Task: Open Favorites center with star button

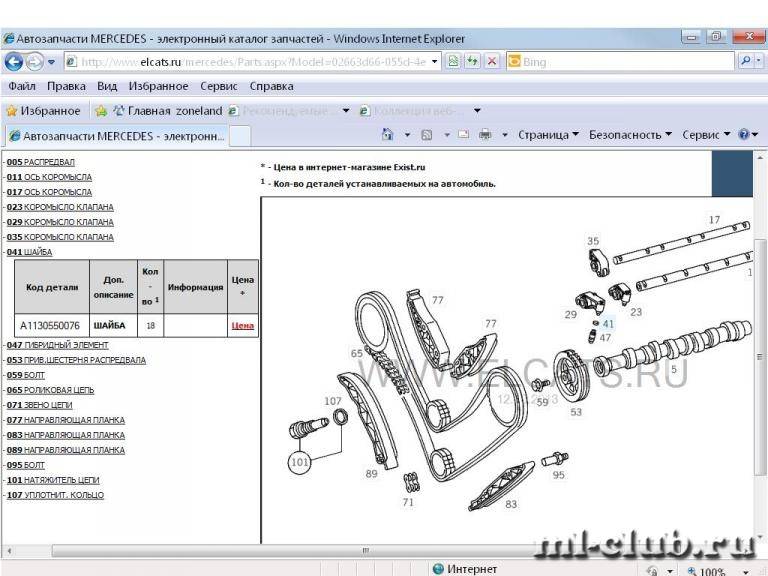Action: (43, 111)
